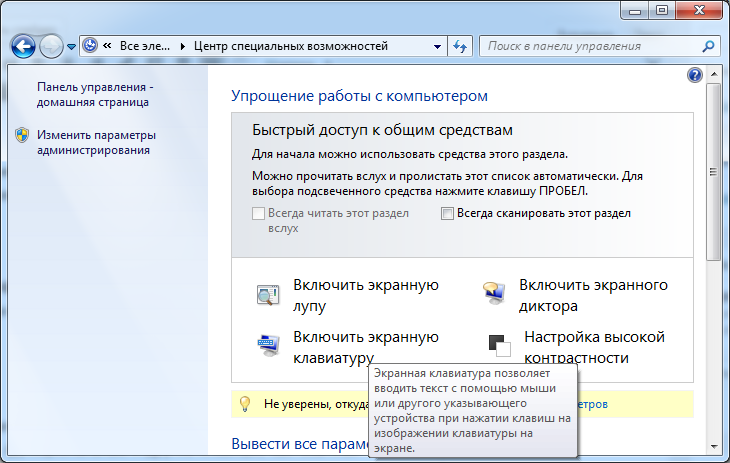Select 'Центр специальных возможностей' breadcrumb
730x463 pixels.
(291, 46)
